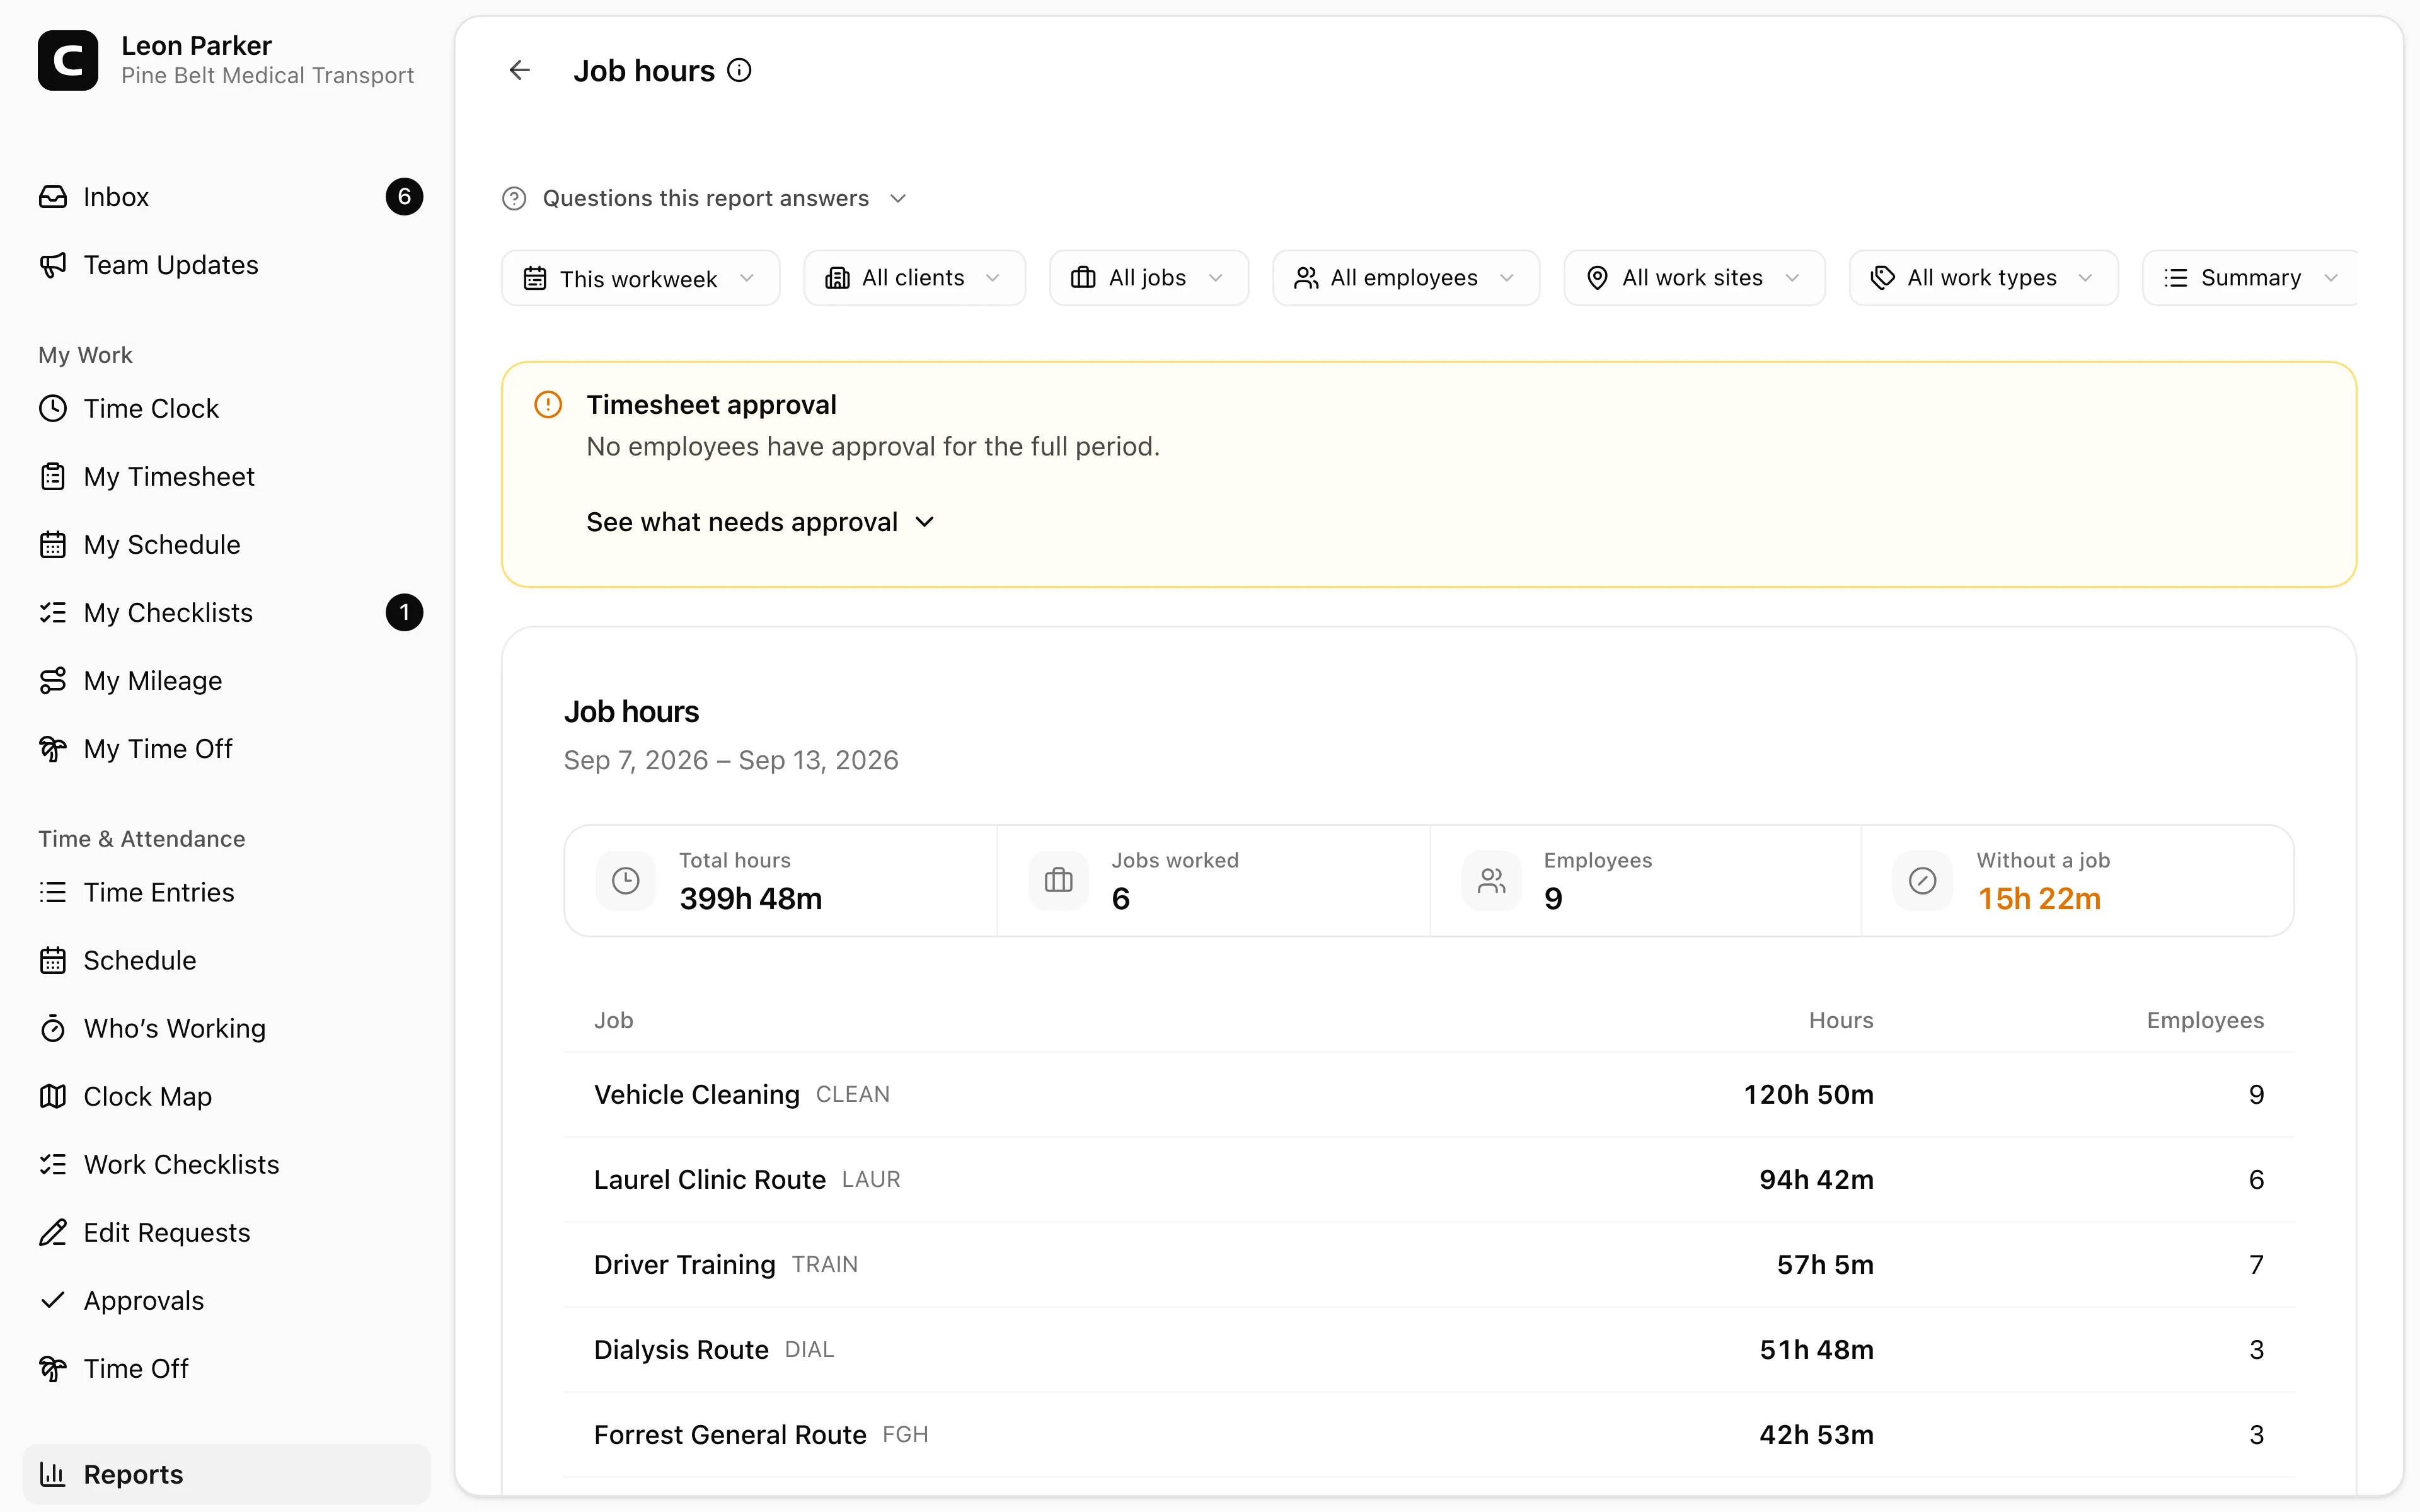Open Schedule under Time & Attendance

[227, 960]
